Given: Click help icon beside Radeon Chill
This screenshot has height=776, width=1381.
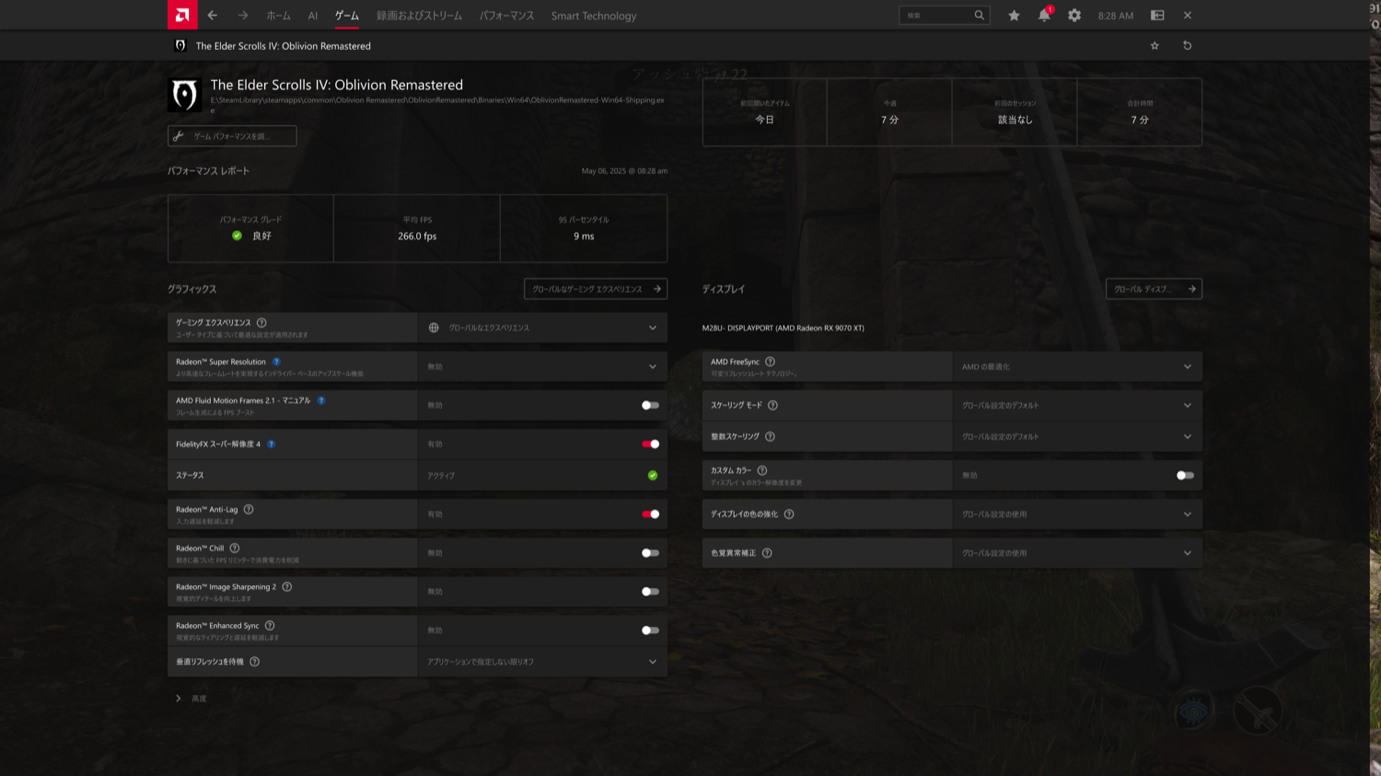Looking at the screenshot, I should tap(235, 548).
